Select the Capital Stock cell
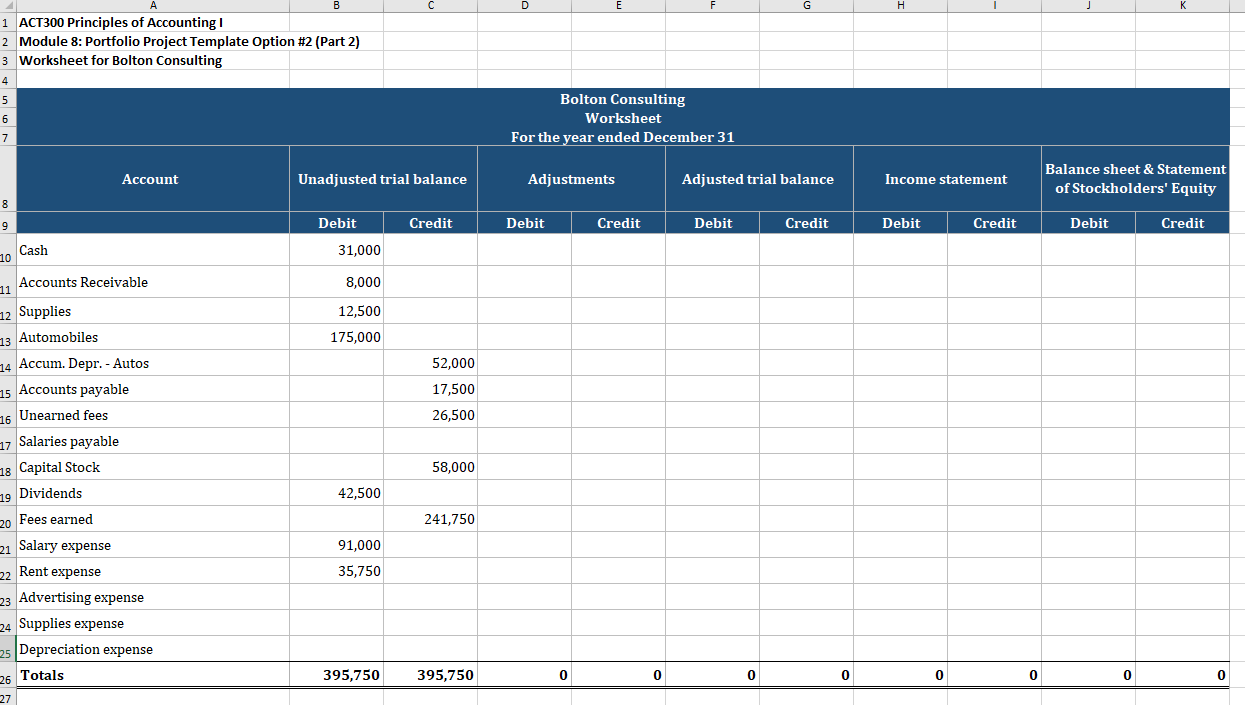The image size is (1245, 705). coord(152,467)
